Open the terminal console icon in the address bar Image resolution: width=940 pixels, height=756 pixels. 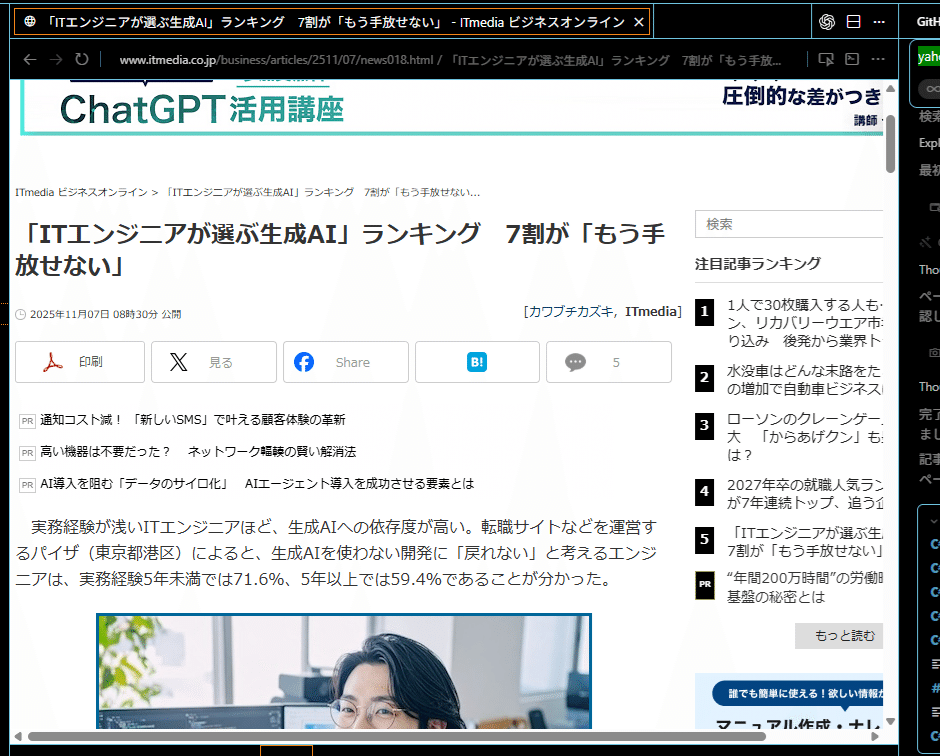(852, 59)
